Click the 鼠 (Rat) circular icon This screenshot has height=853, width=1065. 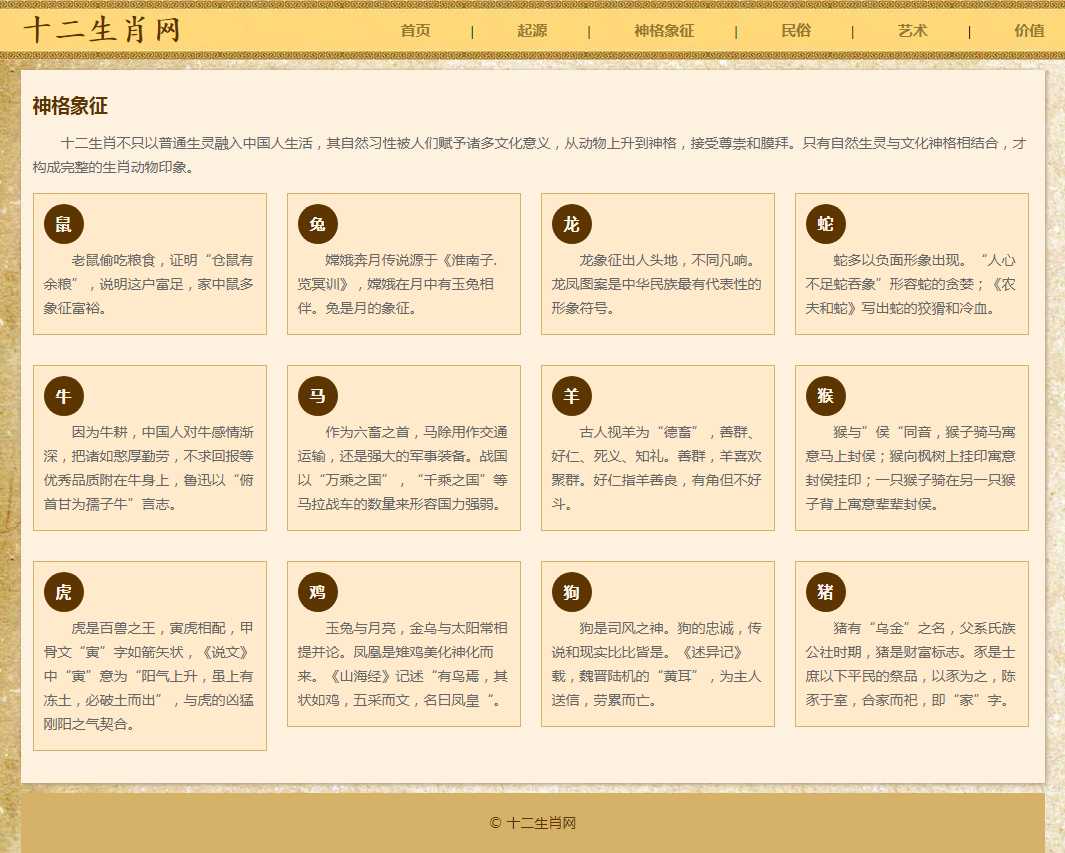pyautogui.click(x=63, y=224)
